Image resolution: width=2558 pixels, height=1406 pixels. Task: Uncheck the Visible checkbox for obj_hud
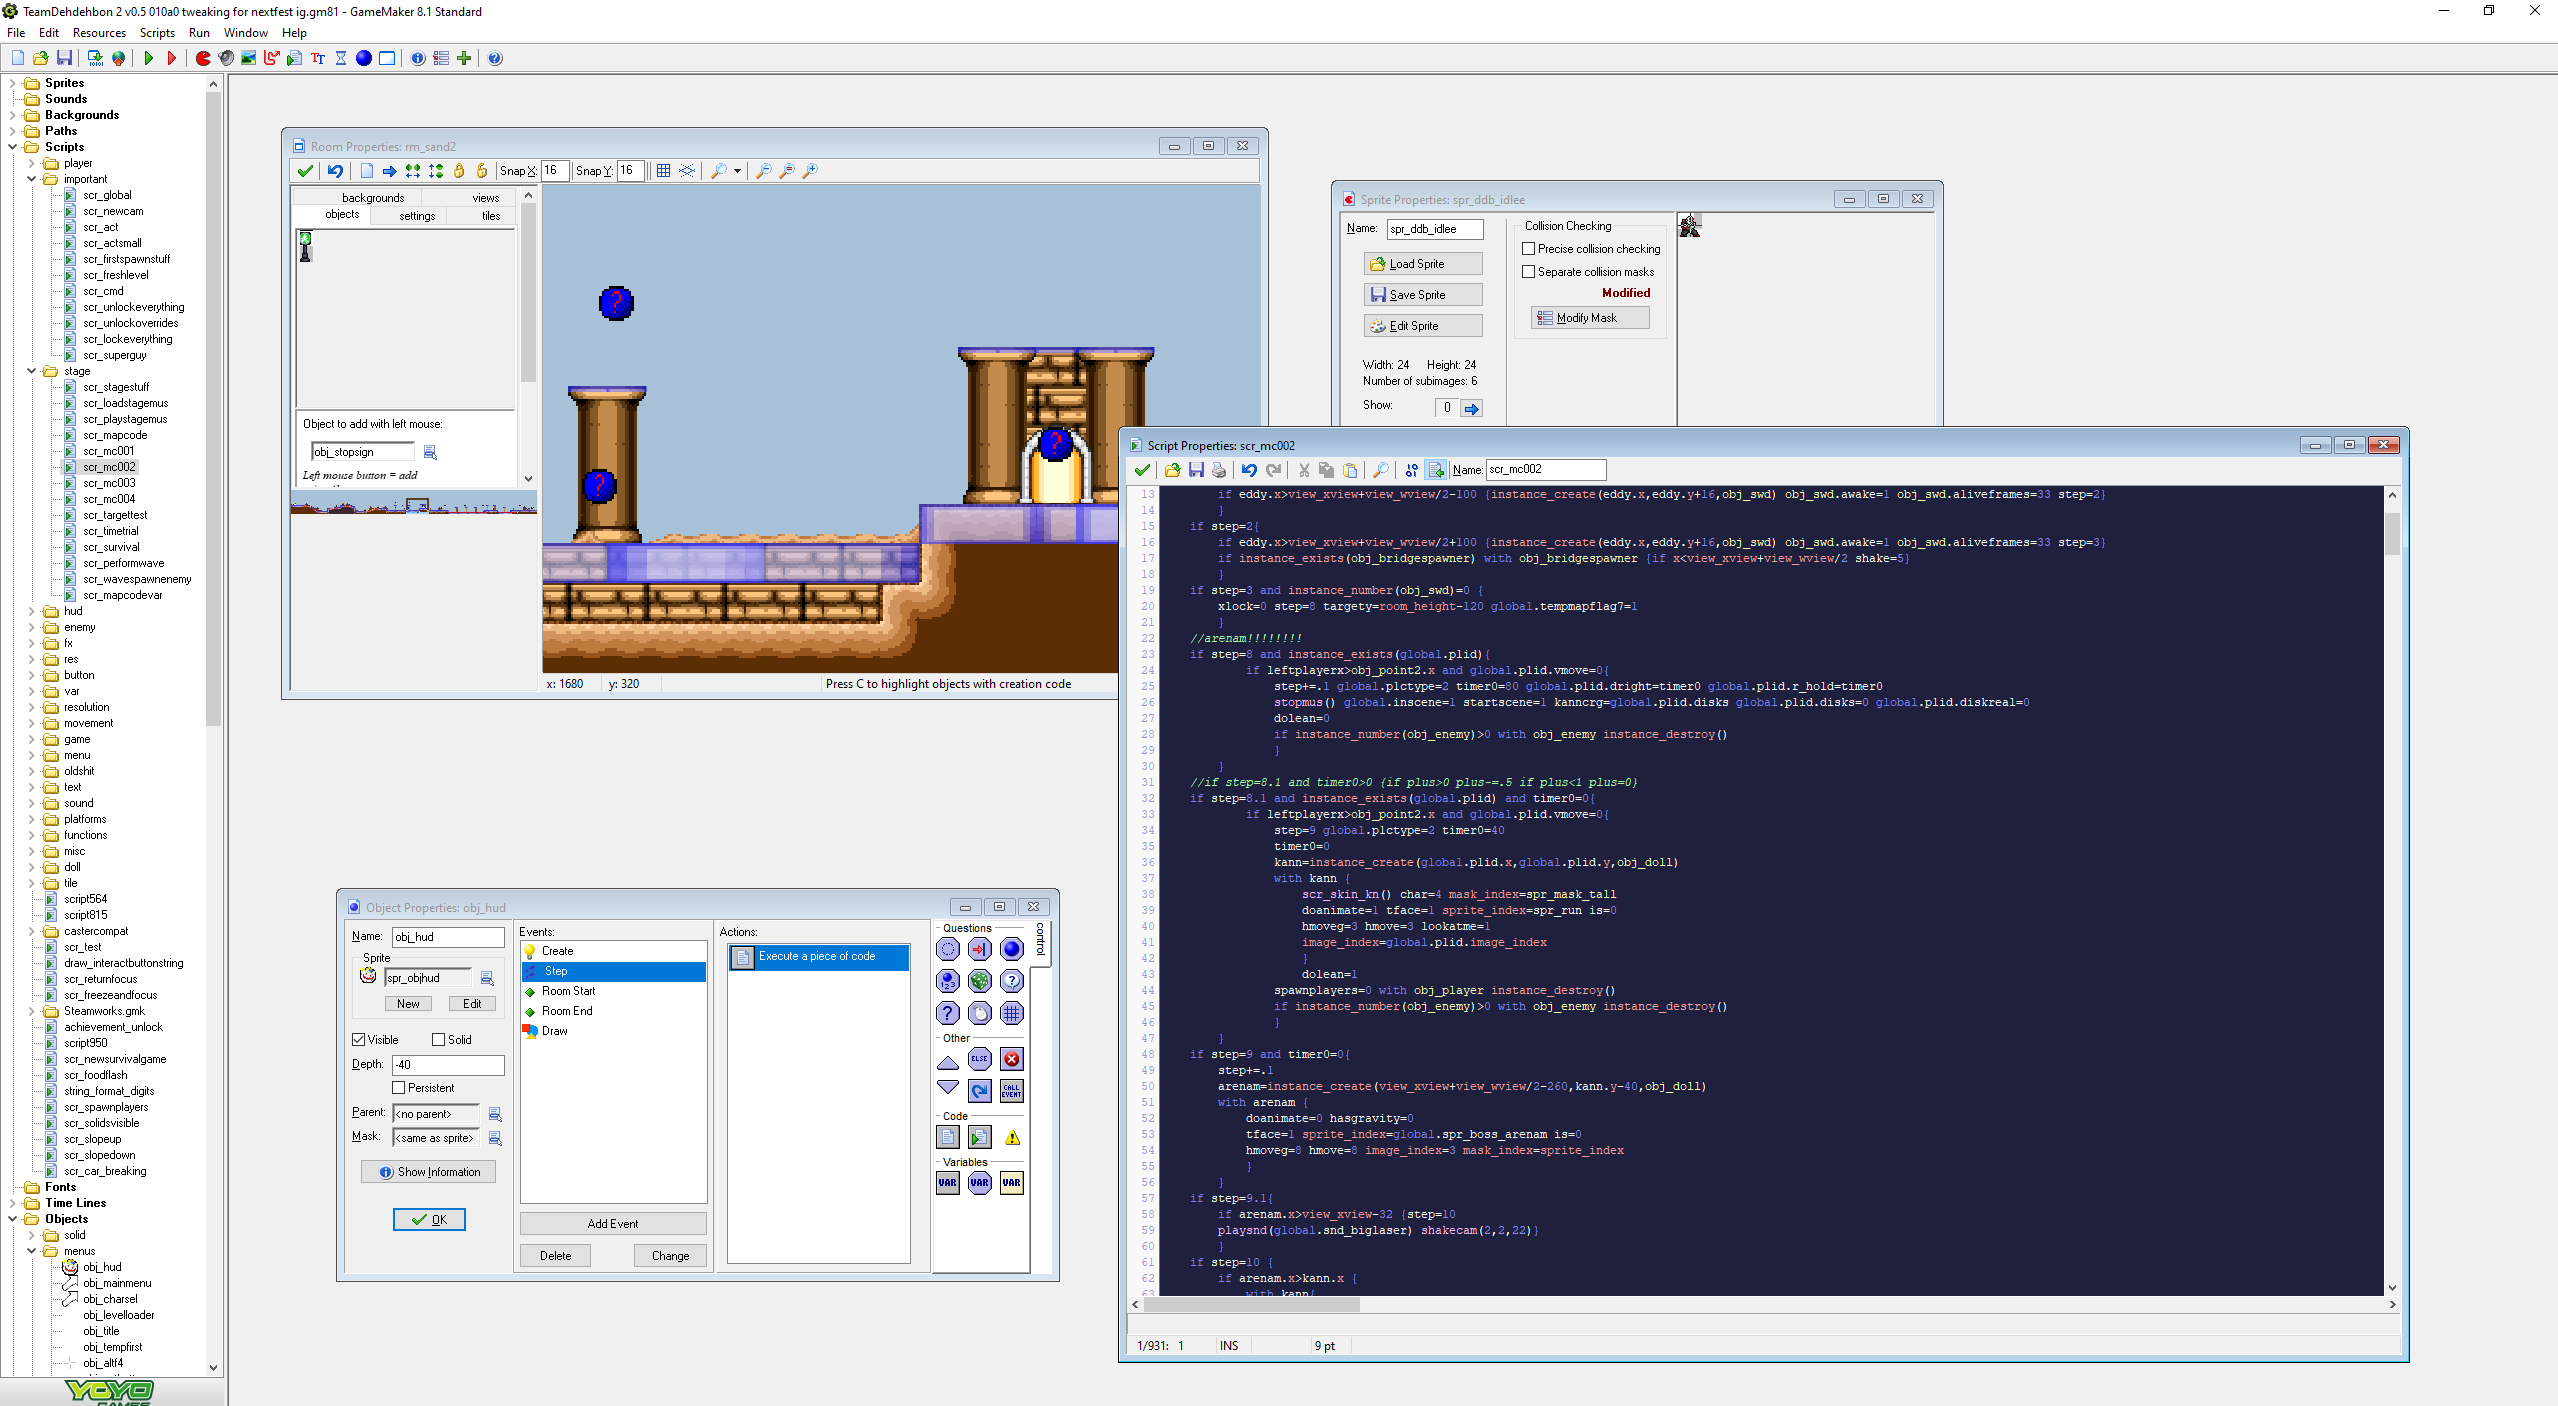click(x=359, y=1040)
